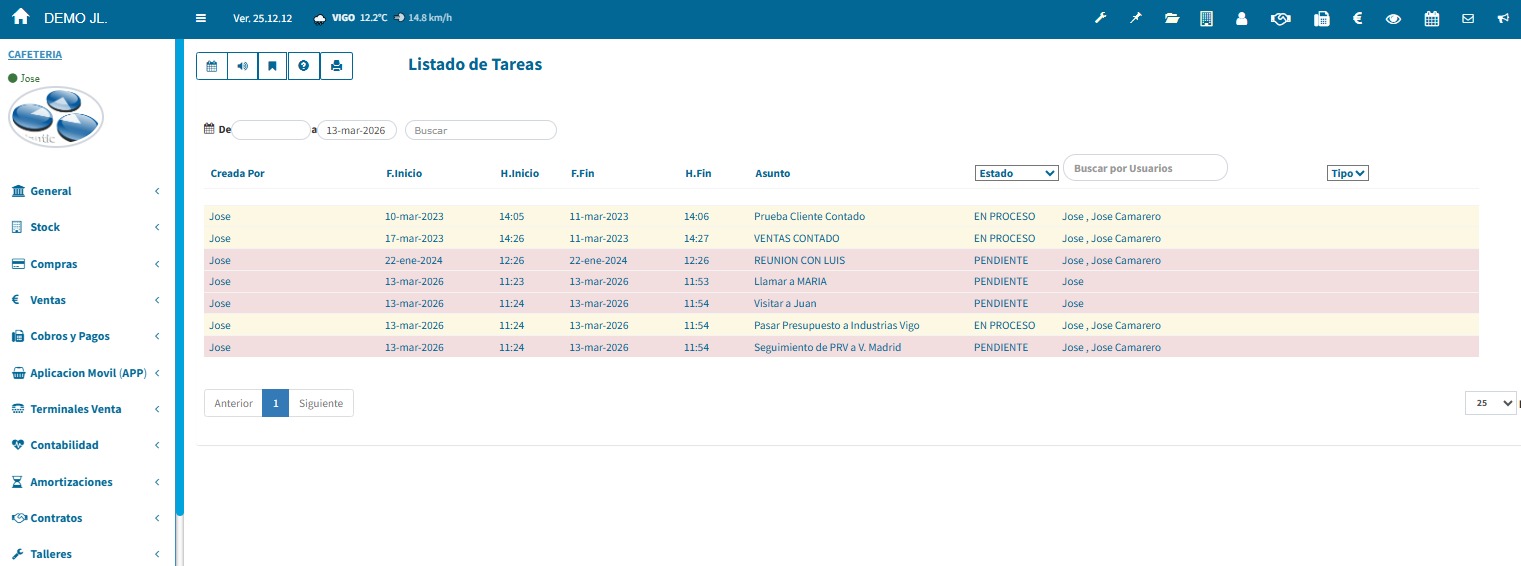The width and height of the screenshot is (1521, 566).
Task: Open the task 'Llamar a MARIA'
Action: pos(790,282)
